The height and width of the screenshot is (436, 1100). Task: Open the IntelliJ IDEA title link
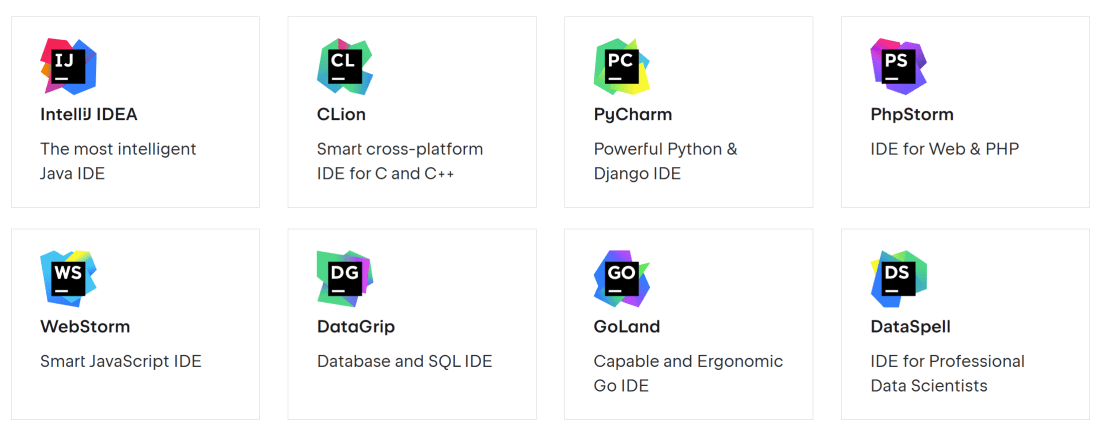pyautogui.click(x=89, y=114)
